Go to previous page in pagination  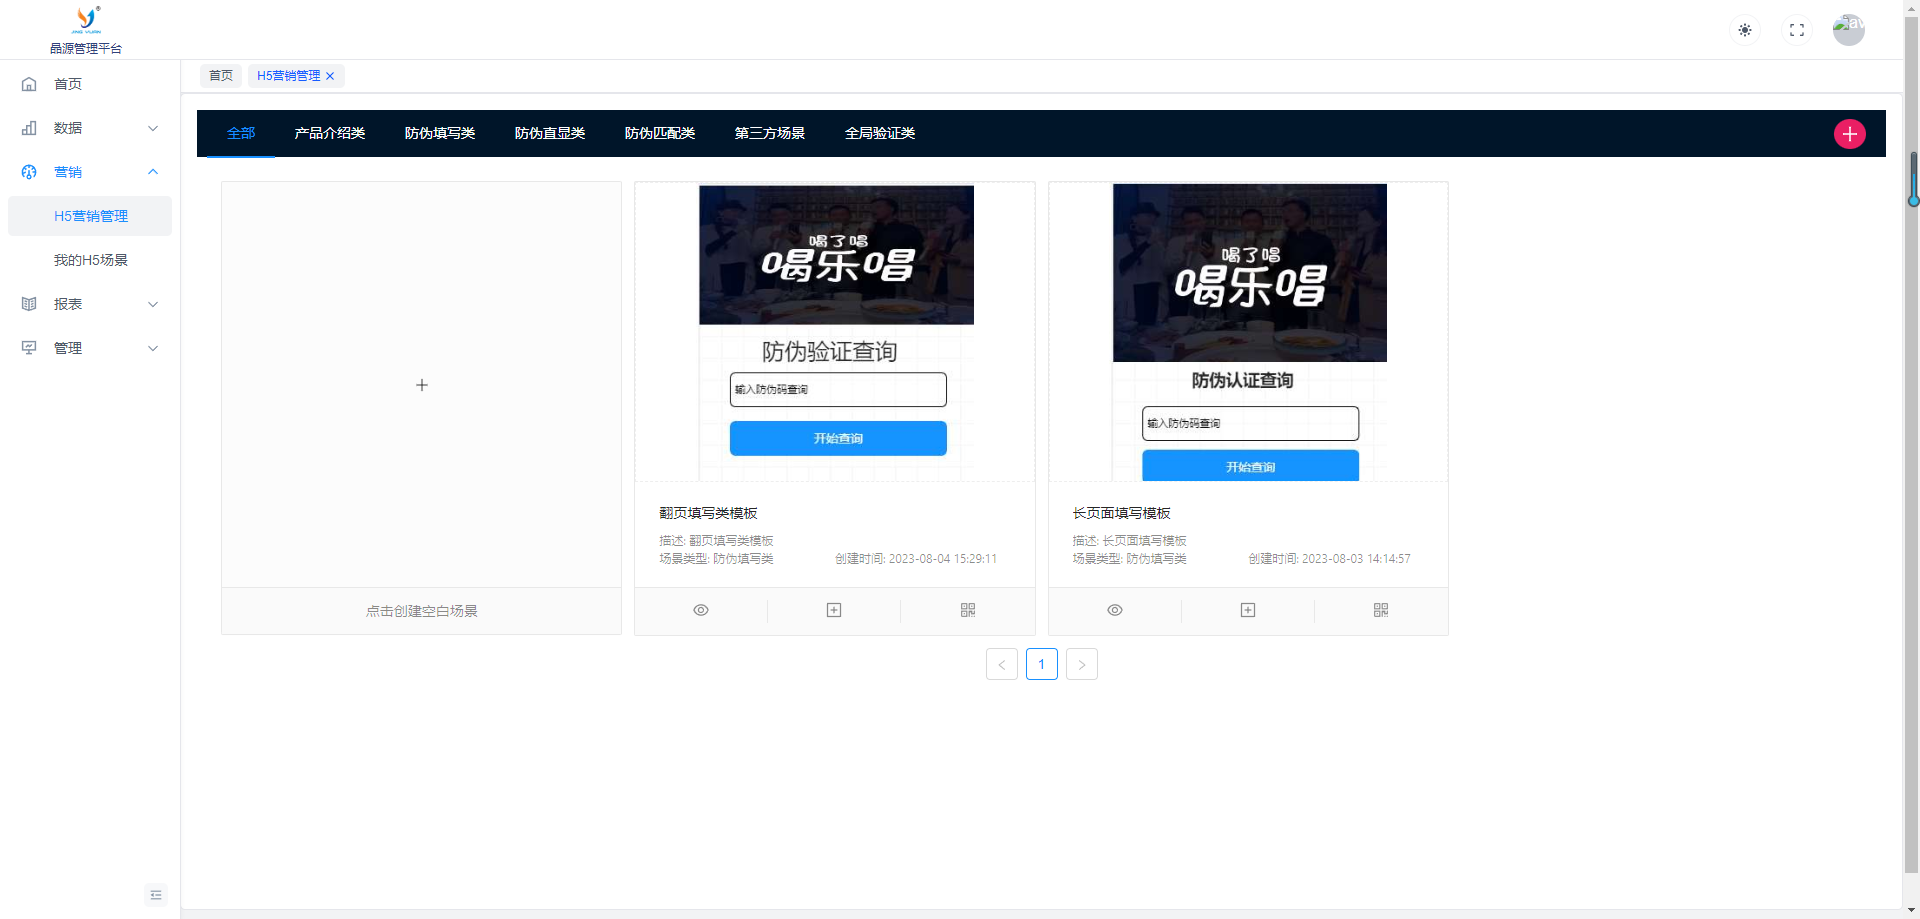[x=1002, y=664]
